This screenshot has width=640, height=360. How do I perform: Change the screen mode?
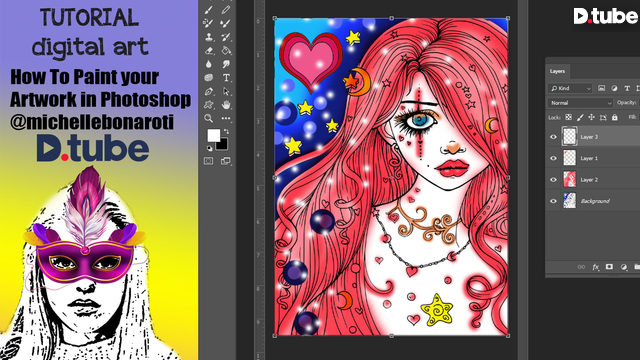click(x=225, y=161)
